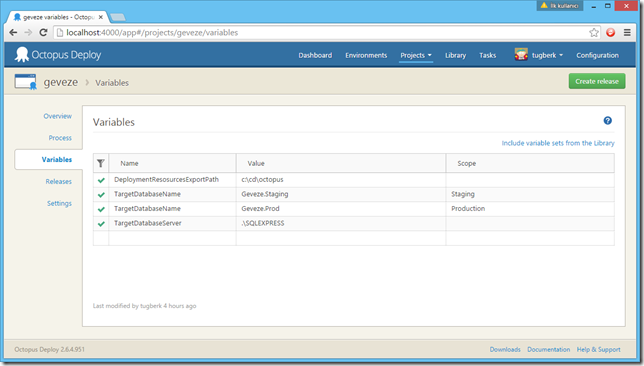Screen dimensions: 644x366
Task: Click the Create release button
Action: point(597,81)
